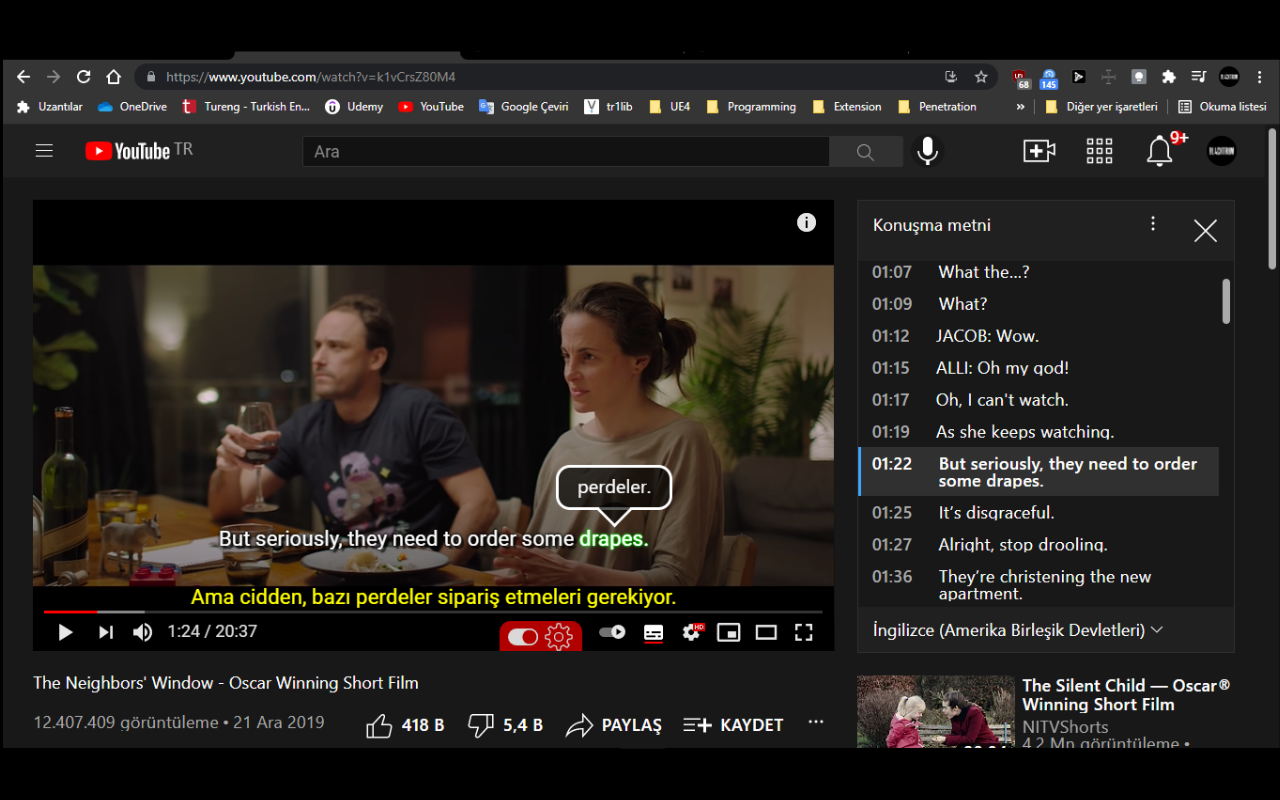Open YouTube guide hamburger menu
Viewport: 1280px width, 800px height.
44,151
